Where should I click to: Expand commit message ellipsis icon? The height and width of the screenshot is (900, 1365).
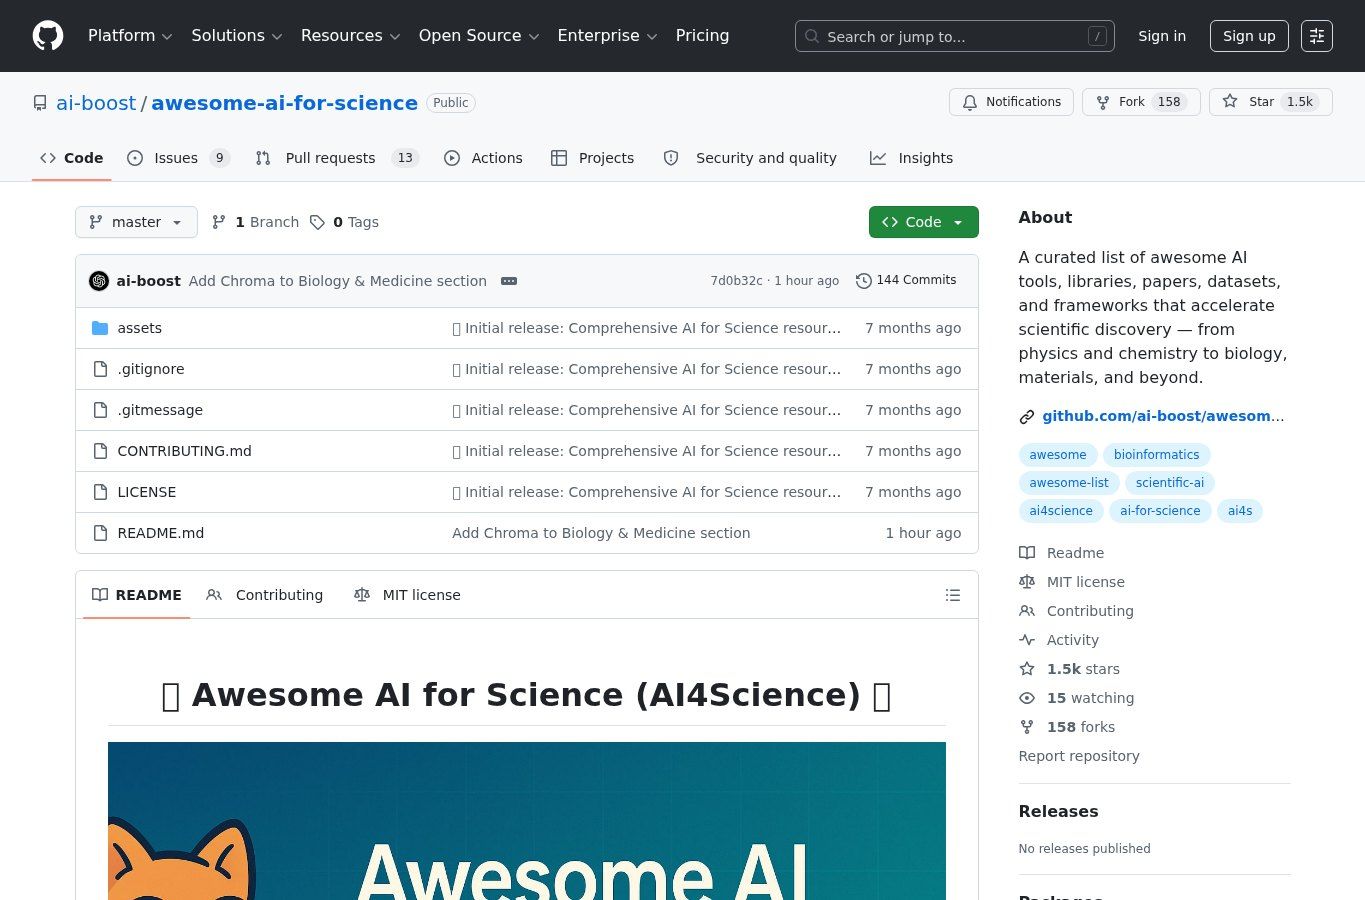pyautogui.click(x=509, y=281)
